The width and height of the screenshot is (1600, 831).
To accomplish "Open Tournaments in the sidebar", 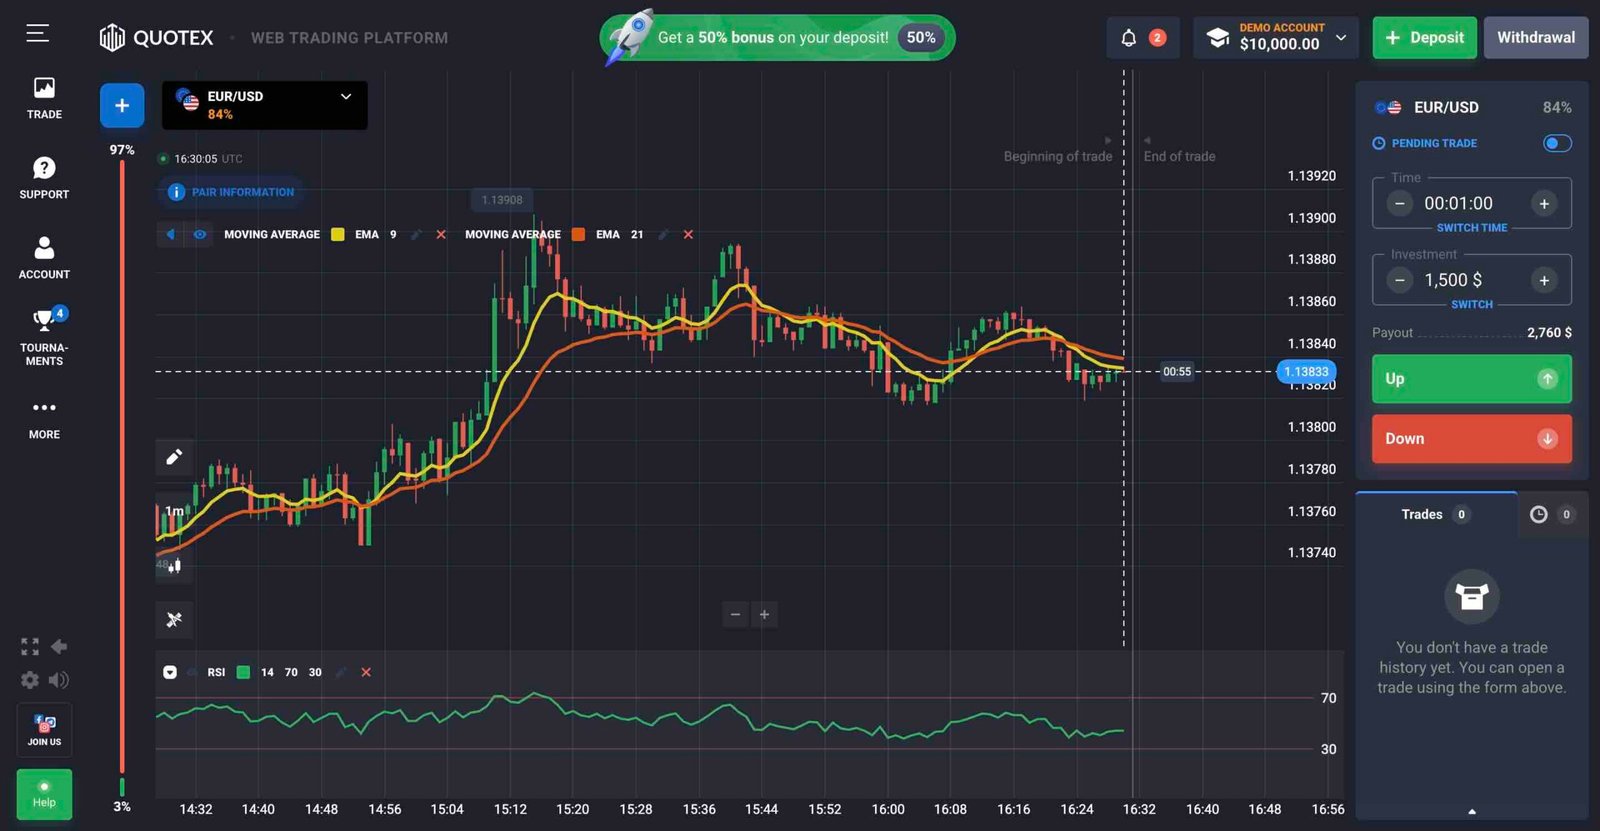I will (44, 337).
